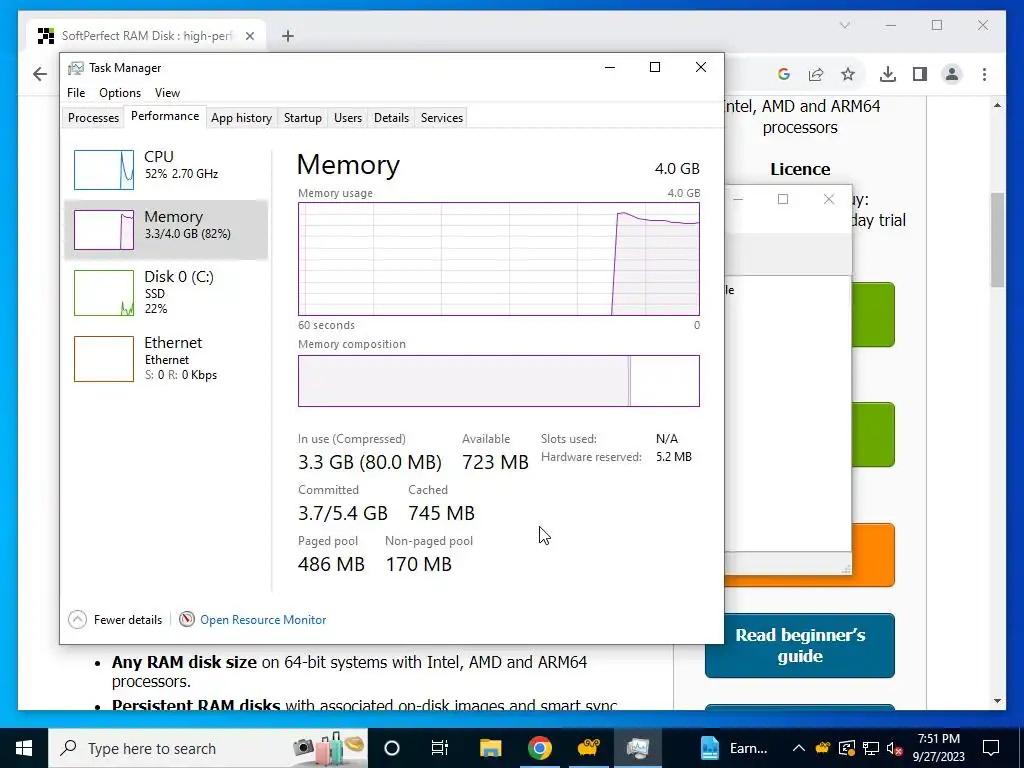Click the SoftPerfect tab favicon
This screenshot has height=768, width=1024.
[46, 36]
